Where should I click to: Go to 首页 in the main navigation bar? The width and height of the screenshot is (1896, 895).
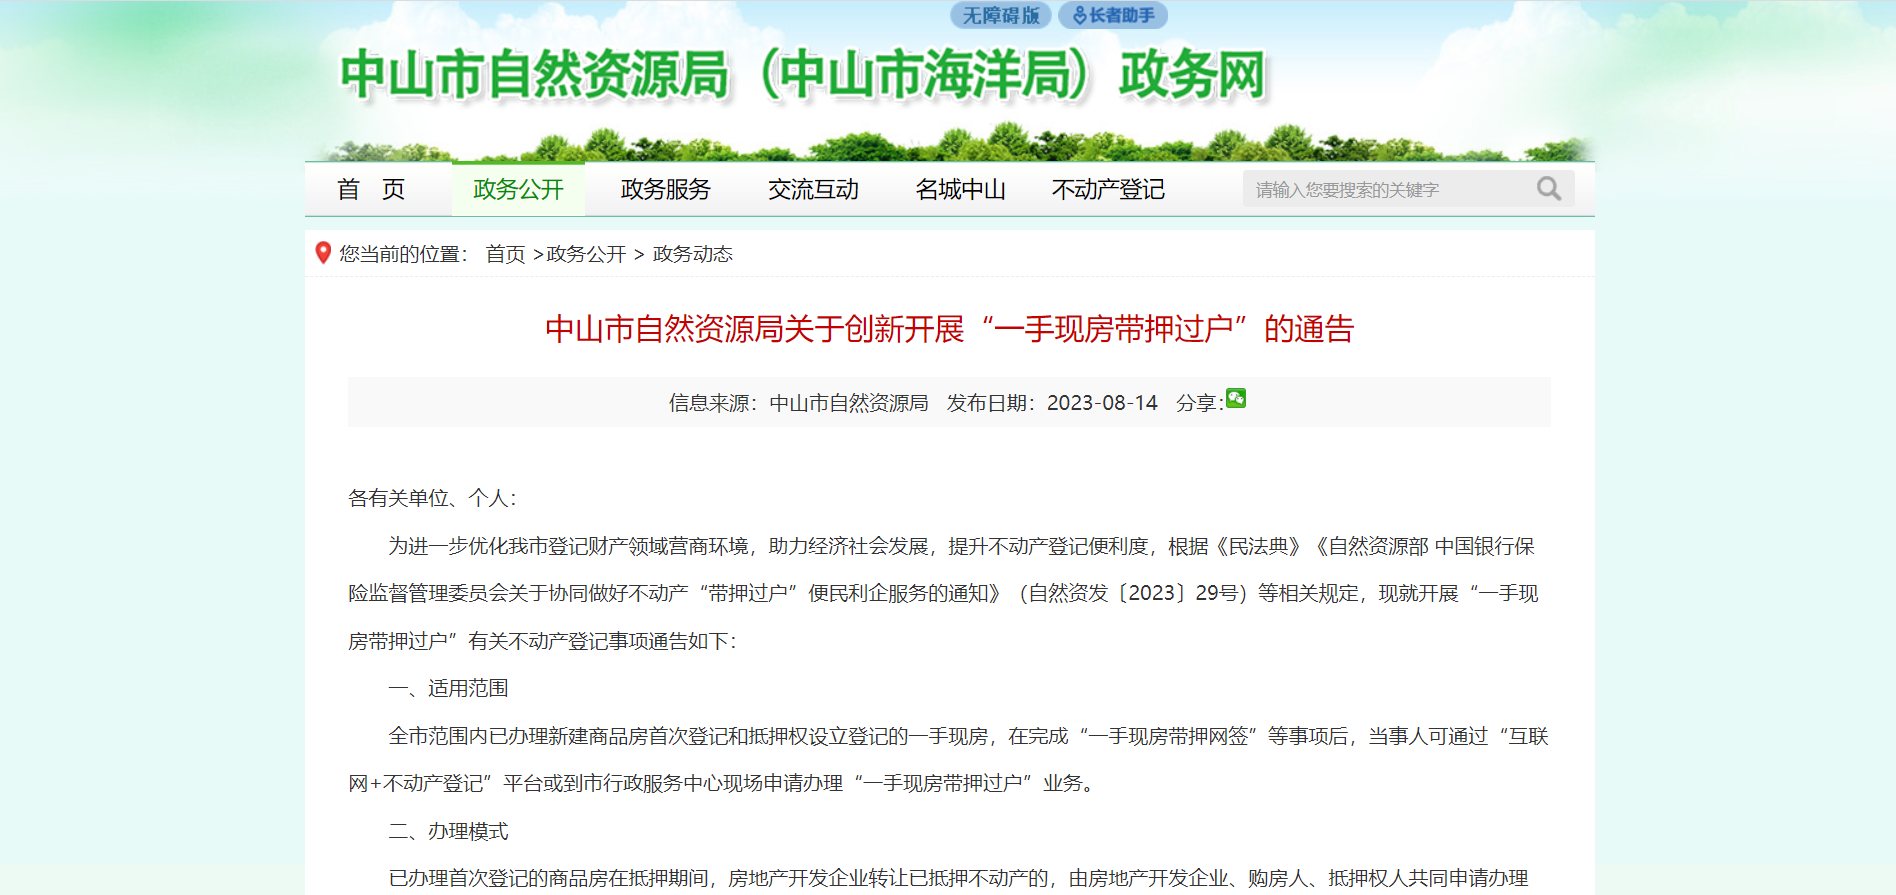pyautogui.click(x=371, y=190)
